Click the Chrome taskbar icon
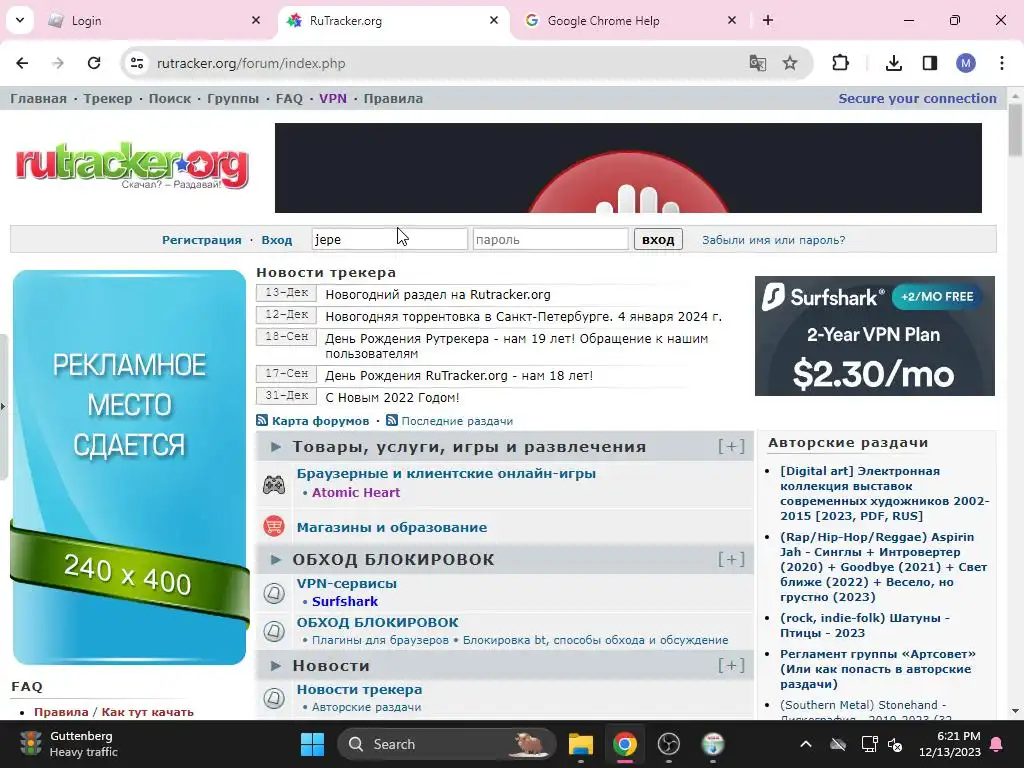1024x768 pixels. 625,744
